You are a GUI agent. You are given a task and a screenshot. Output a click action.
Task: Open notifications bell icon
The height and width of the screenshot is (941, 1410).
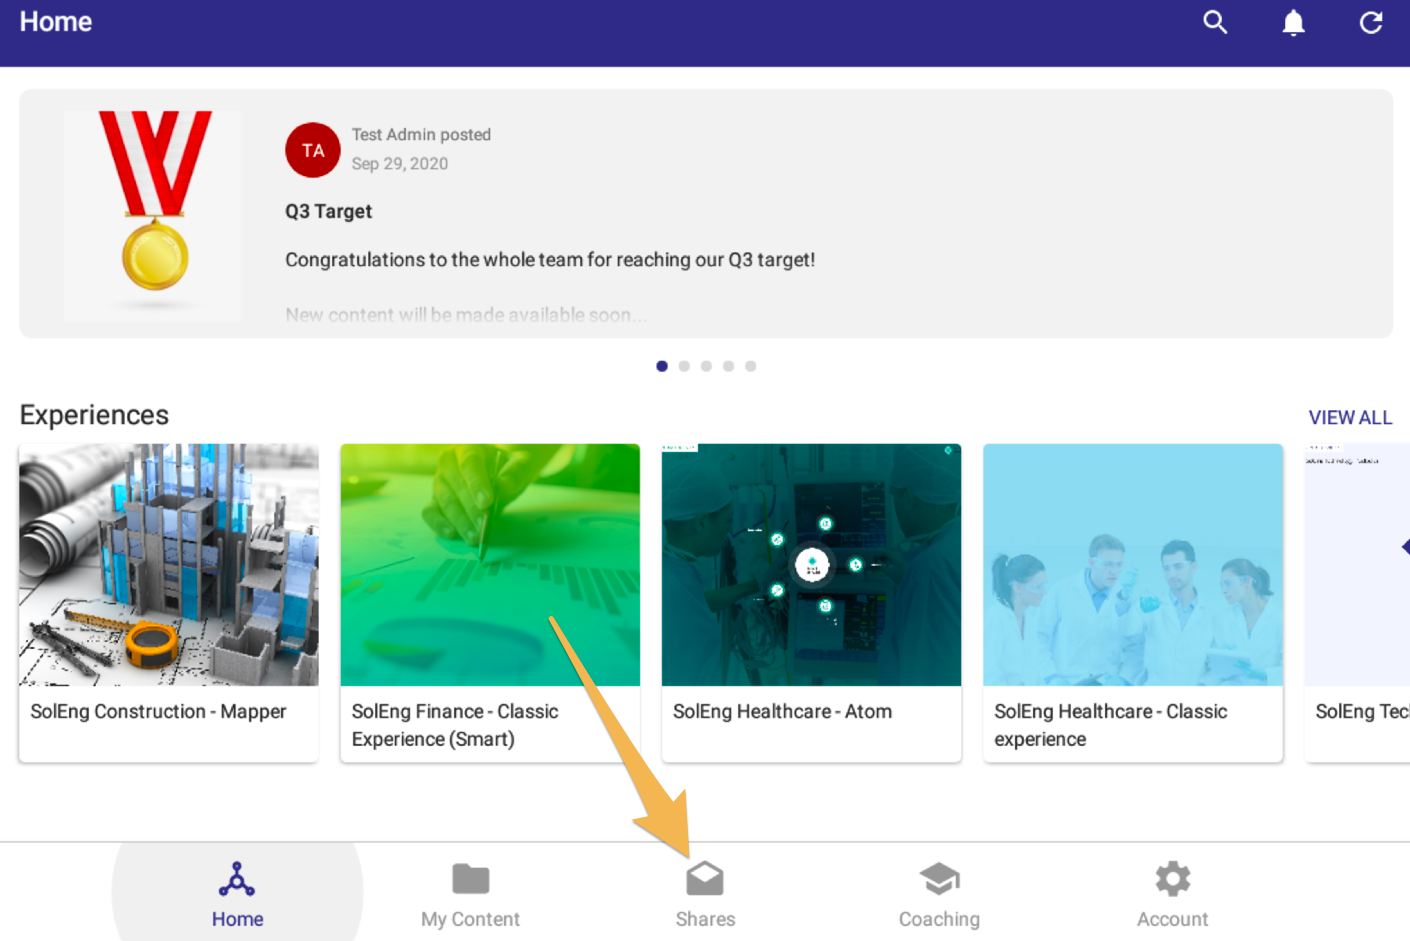[1293, 22]
